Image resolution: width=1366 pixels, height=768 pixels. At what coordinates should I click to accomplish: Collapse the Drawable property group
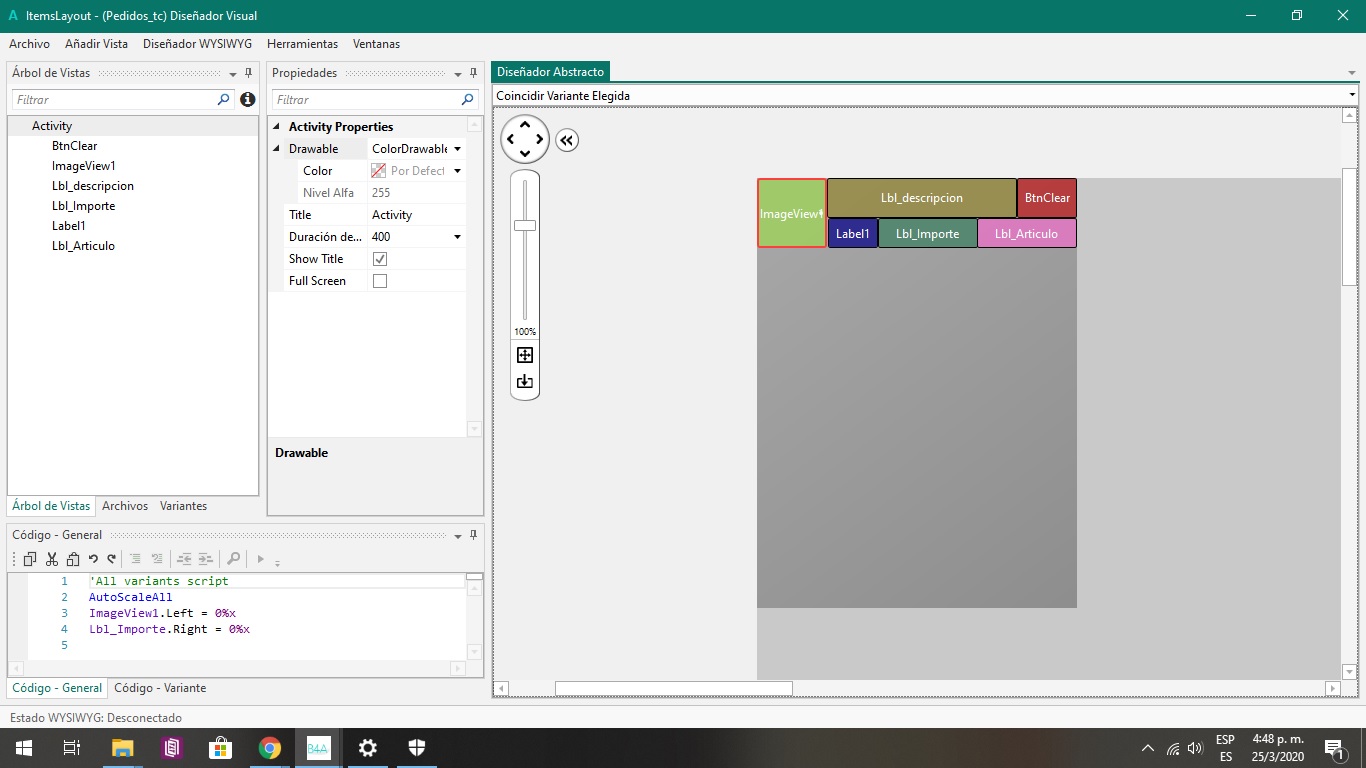tap(278, 149)
